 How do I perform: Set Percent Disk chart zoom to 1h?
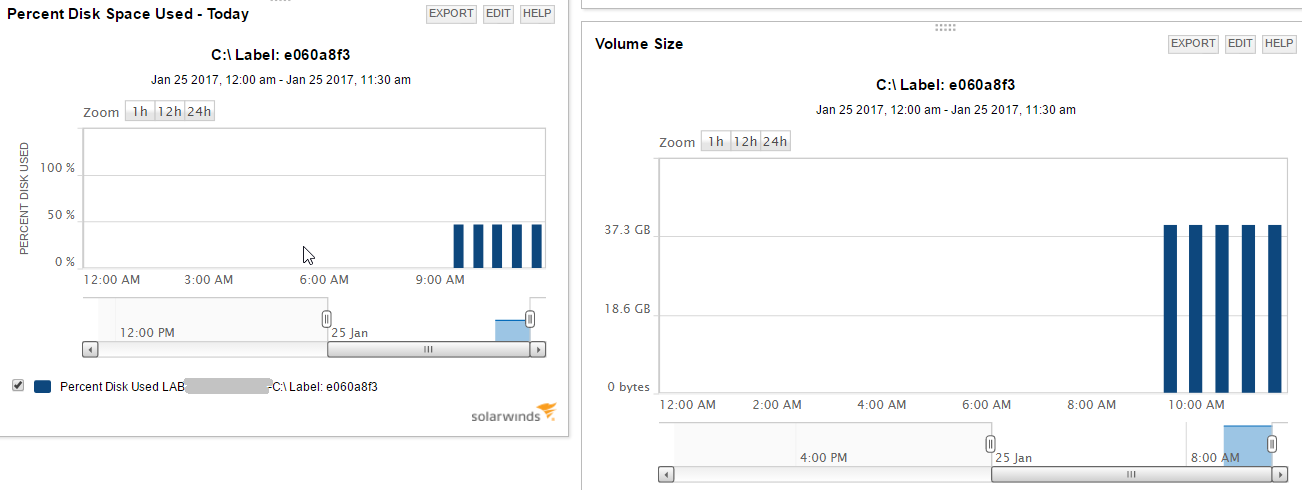coord(140,112)
